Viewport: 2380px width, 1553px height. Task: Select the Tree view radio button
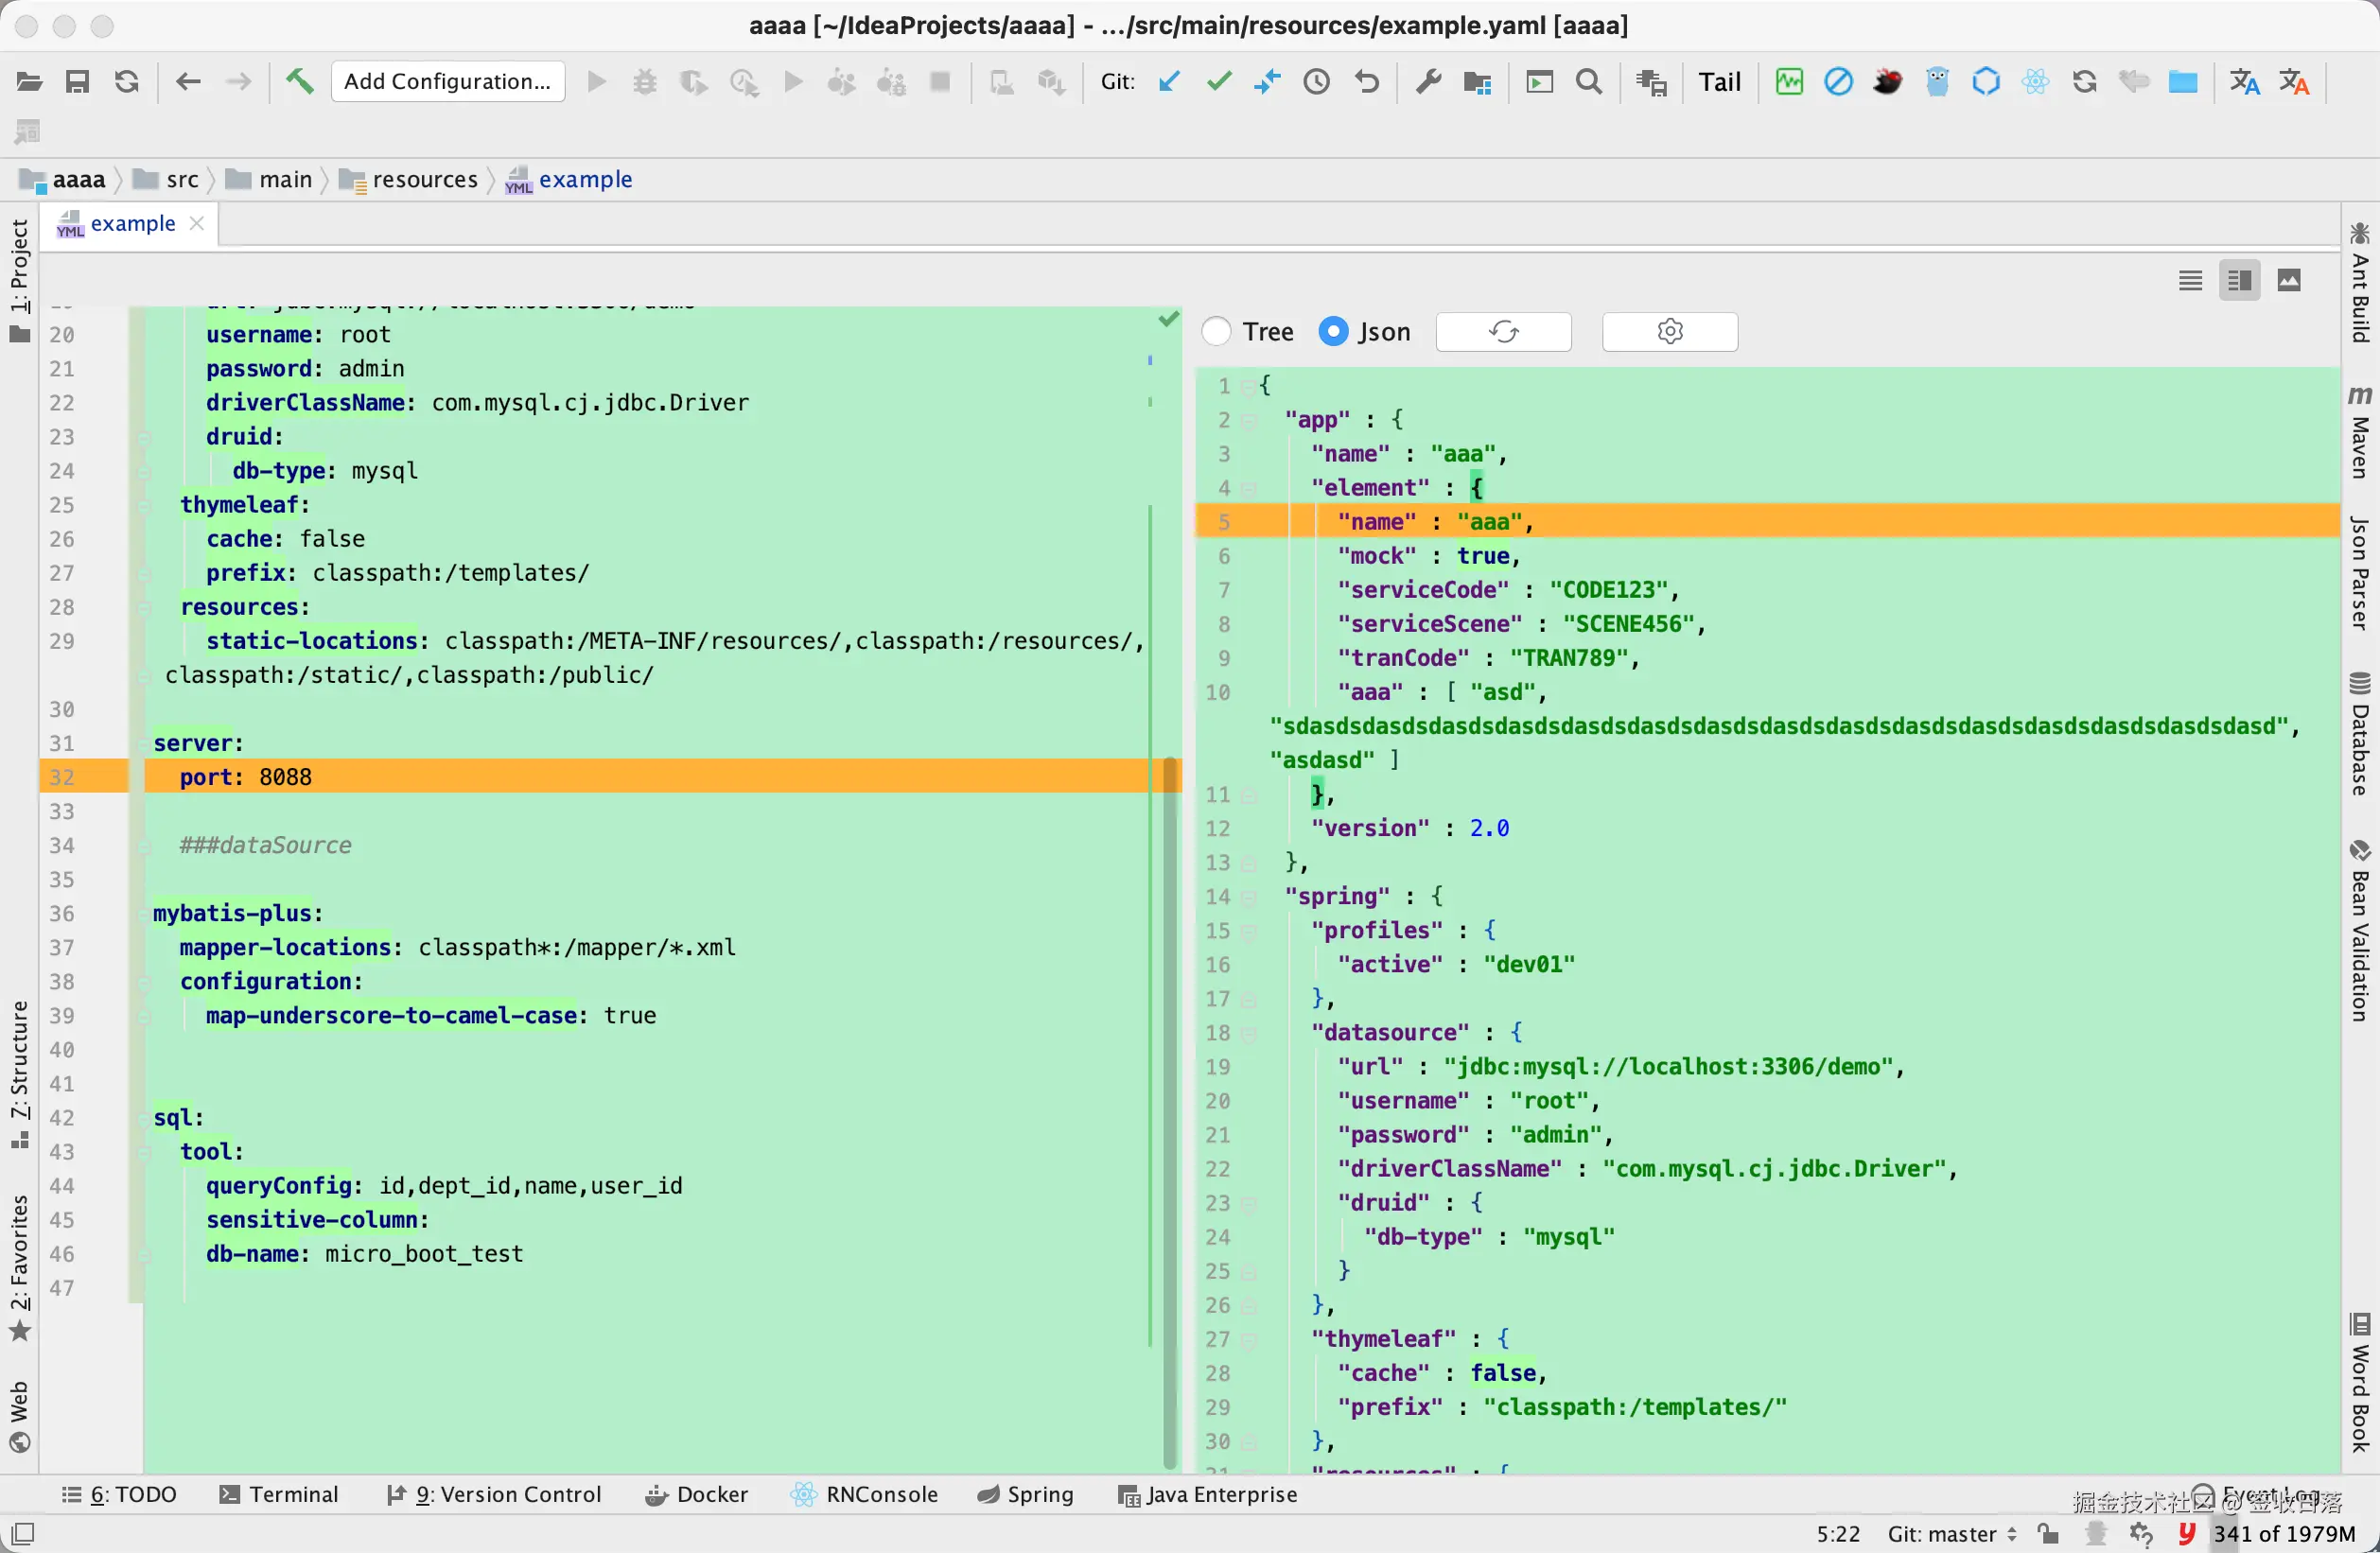(1216, 331)
